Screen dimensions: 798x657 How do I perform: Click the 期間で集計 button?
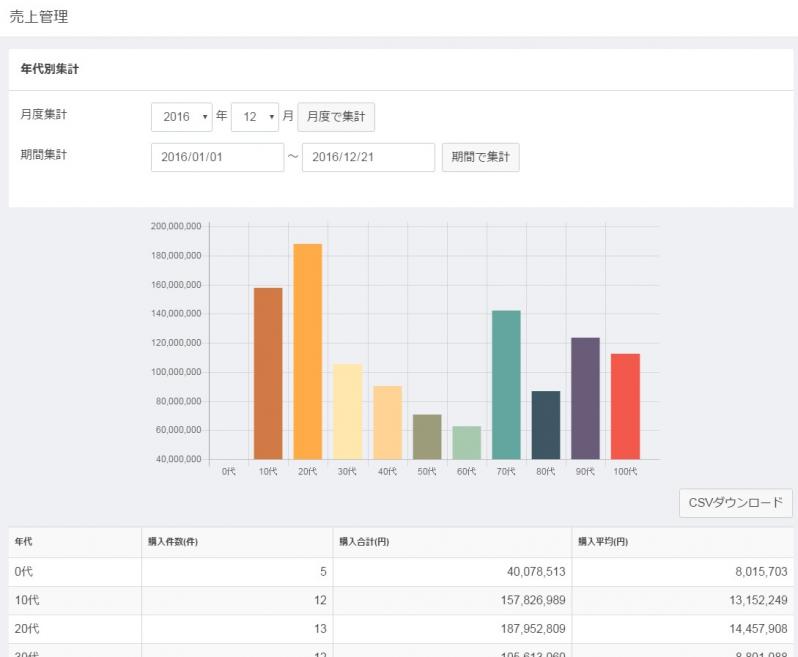pyautogui.click(x=480, y=158)
